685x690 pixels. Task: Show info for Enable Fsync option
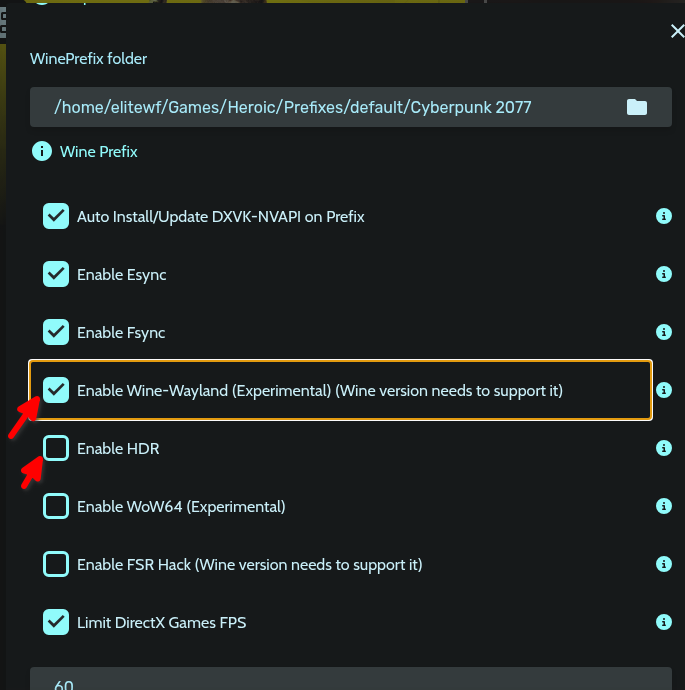(663, 332)
